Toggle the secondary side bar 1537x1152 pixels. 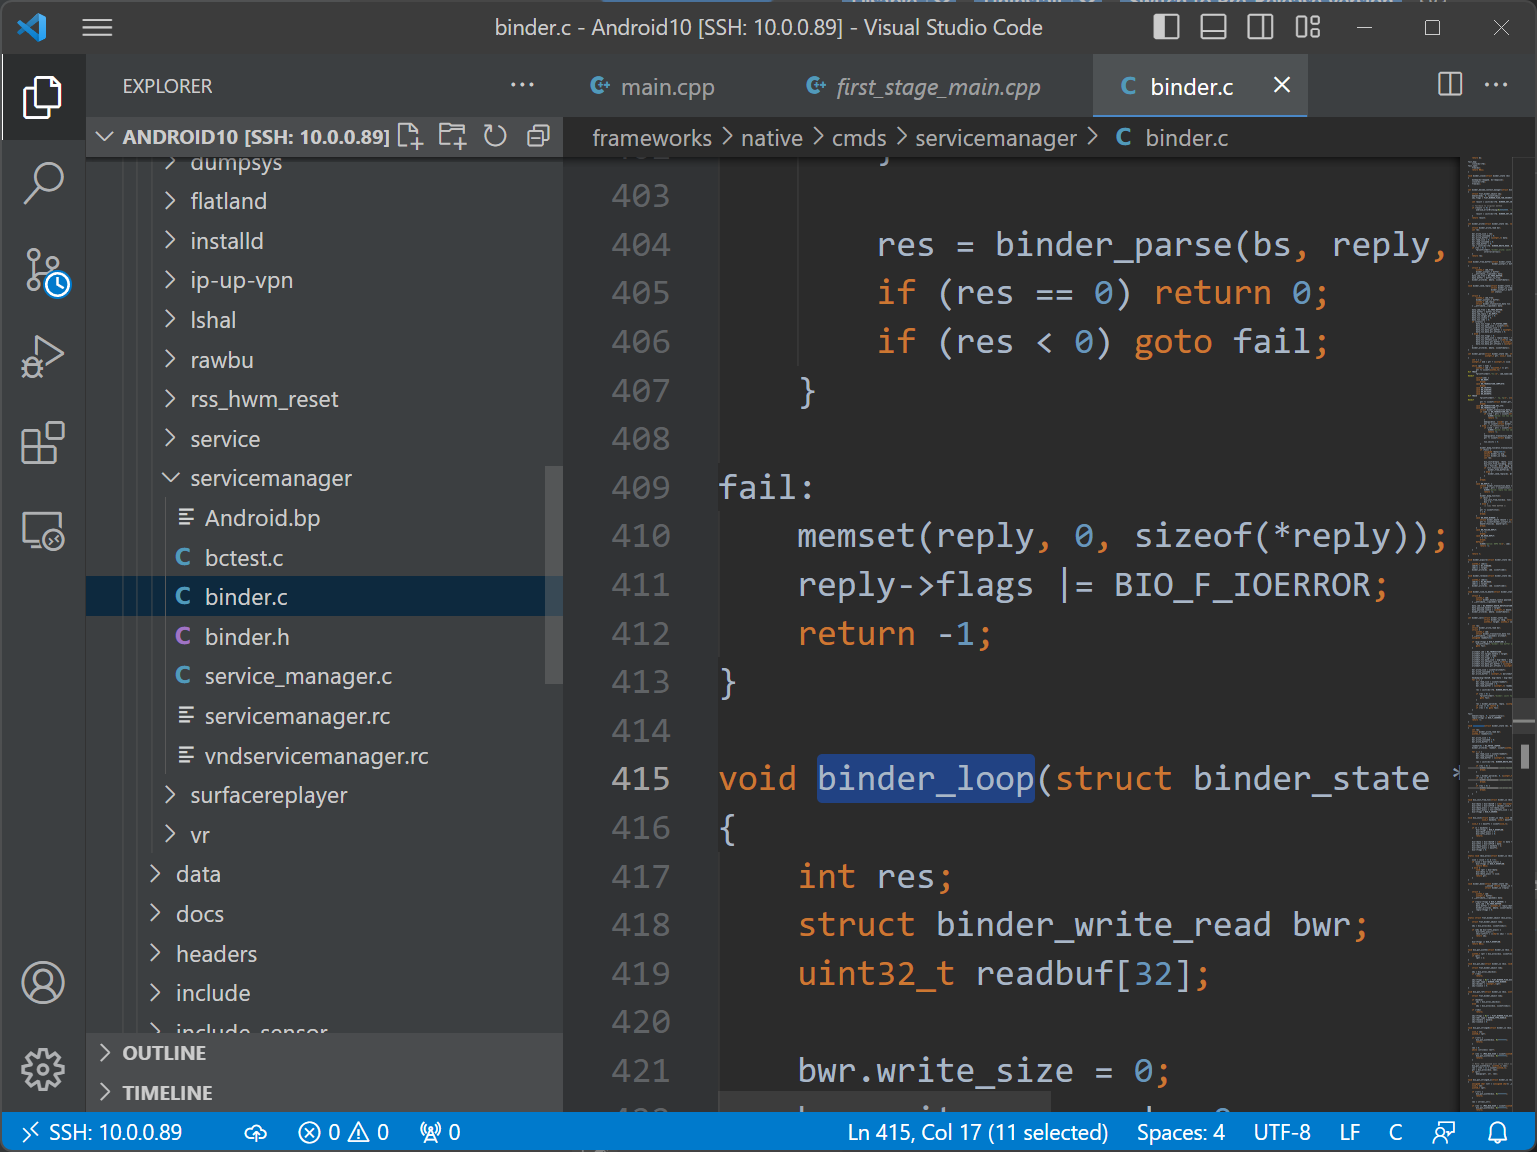(1260, 27)
